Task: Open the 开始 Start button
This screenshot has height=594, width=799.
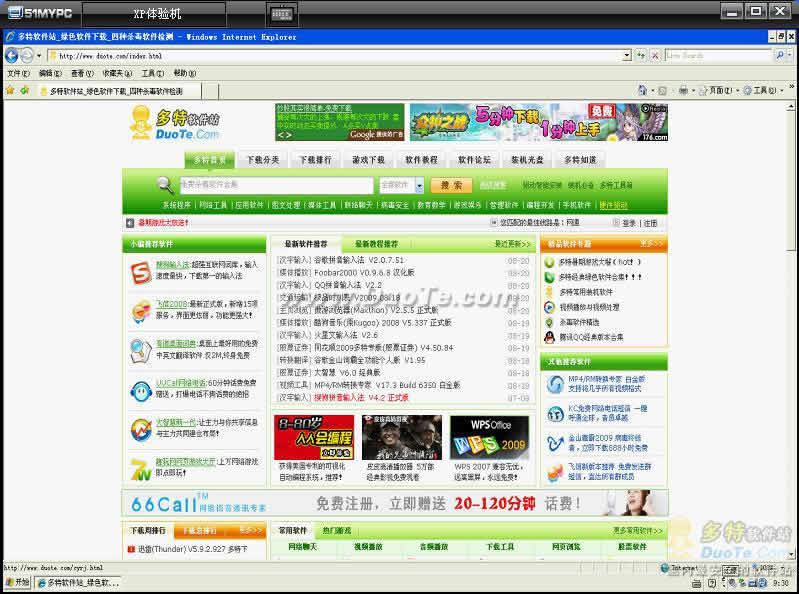Action: 17,582
